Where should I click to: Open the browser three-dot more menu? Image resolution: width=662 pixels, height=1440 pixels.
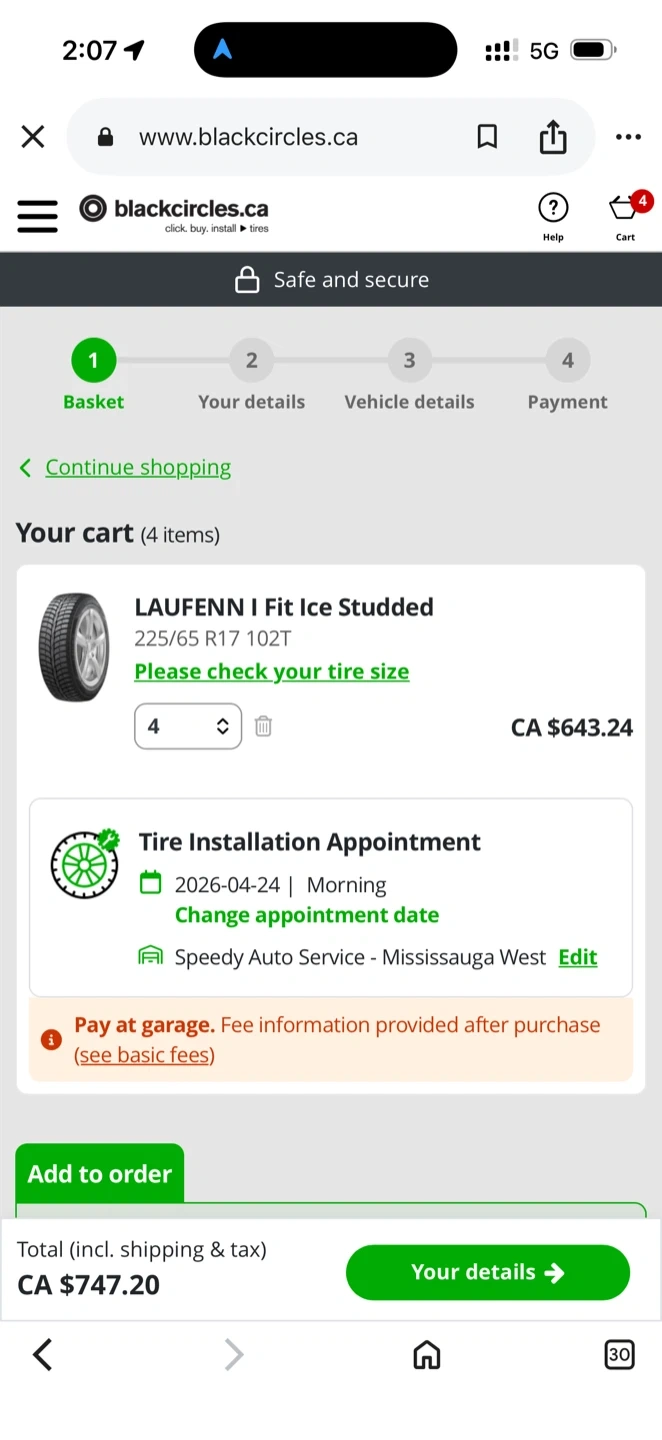click(628, 137)
